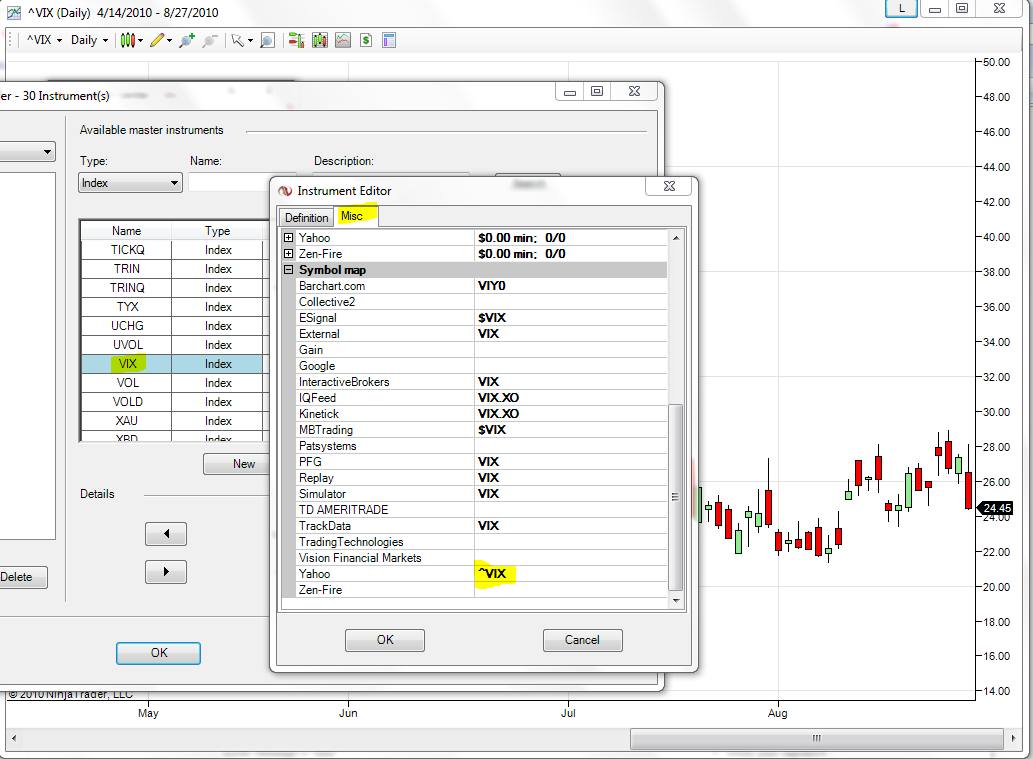The height and width of the screenshot is (759, 1033).
Task: Click the Delete button in Instrument Manager
Action: [22, 577]
